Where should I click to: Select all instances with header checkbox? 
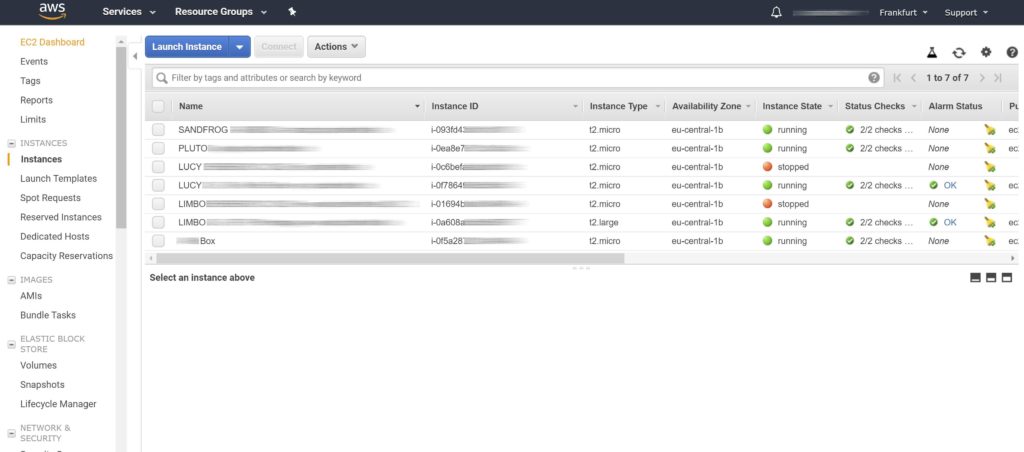pos(159,106)
